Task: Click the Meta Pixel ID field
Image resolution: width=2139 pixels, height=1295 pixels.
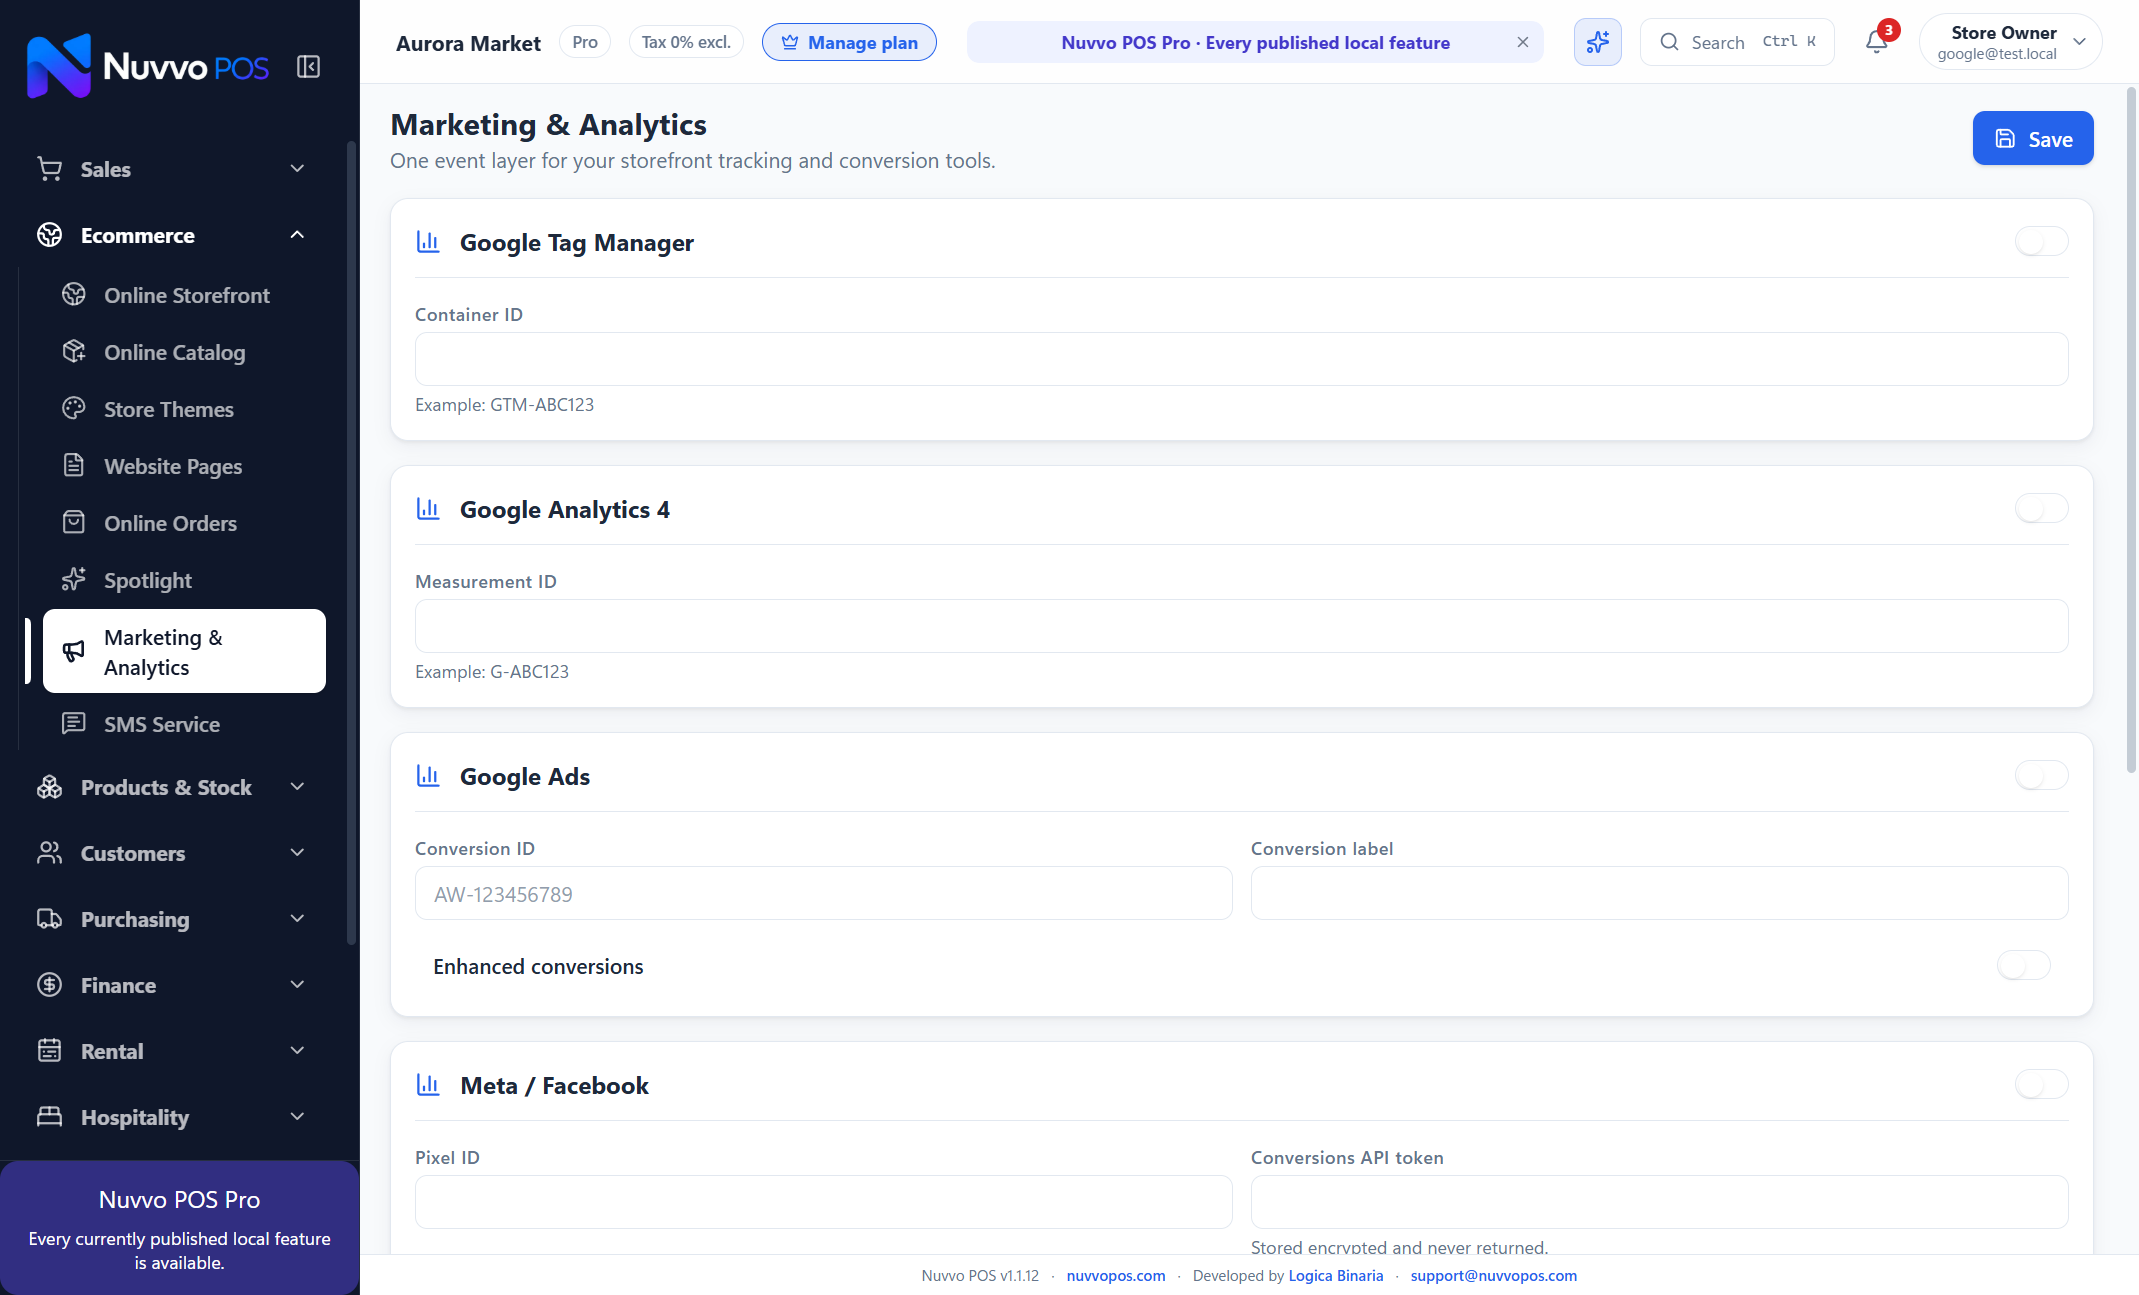Action: point(823,1202)
